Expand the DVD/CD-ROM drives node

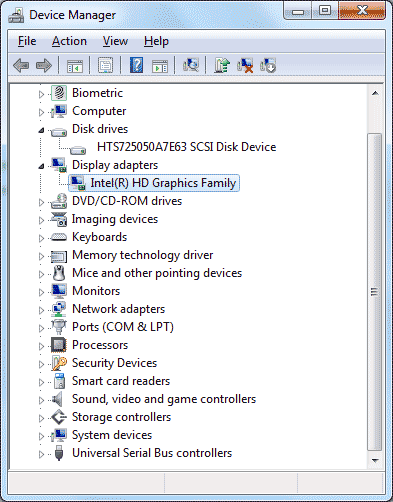point(41,202)
